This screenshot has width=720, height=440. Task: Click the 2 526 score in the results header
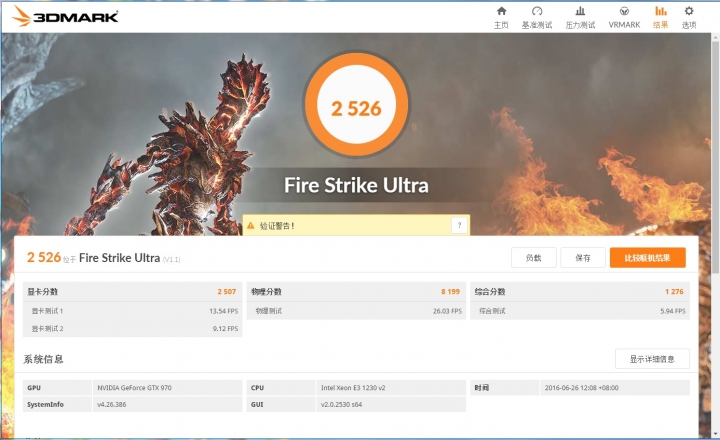pos(44,257)
